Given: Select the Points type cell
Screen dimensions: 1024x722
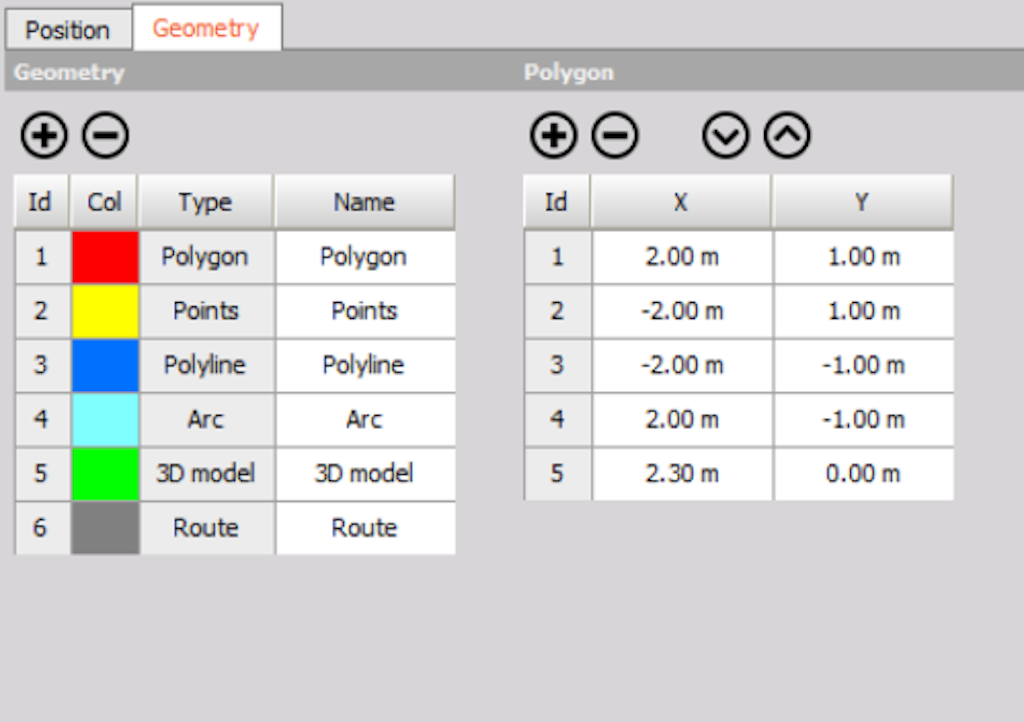Looking at the screenshot, I should pyautogui.click(x=206, y=311).
